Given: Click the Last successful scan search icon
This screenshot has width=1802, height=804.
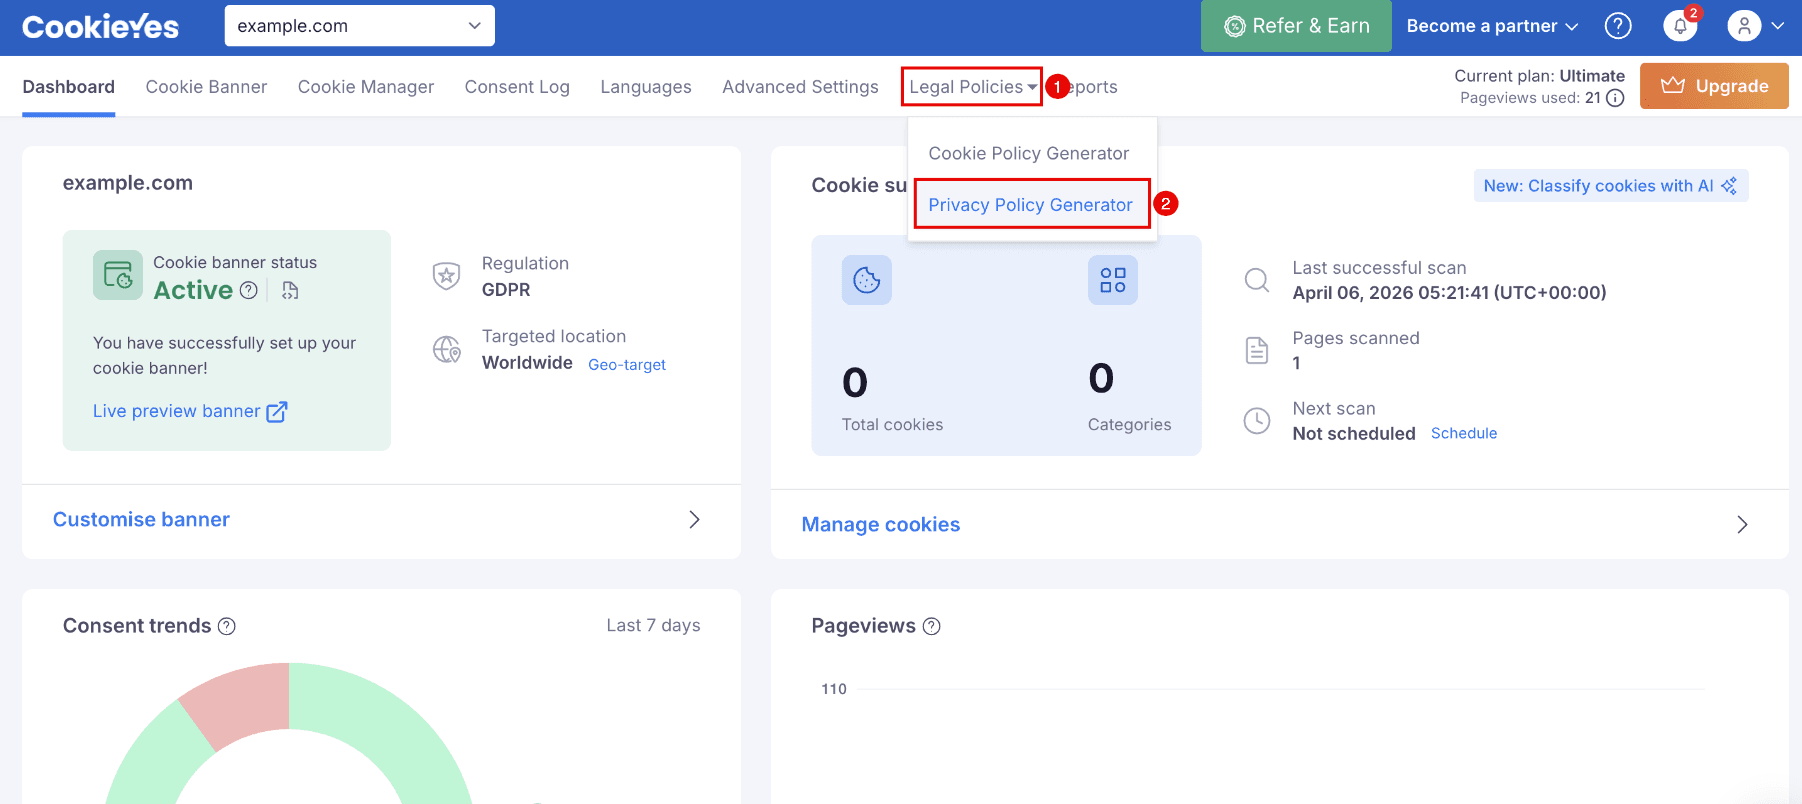Looking at the screenshot, I should click(1257, 280).
